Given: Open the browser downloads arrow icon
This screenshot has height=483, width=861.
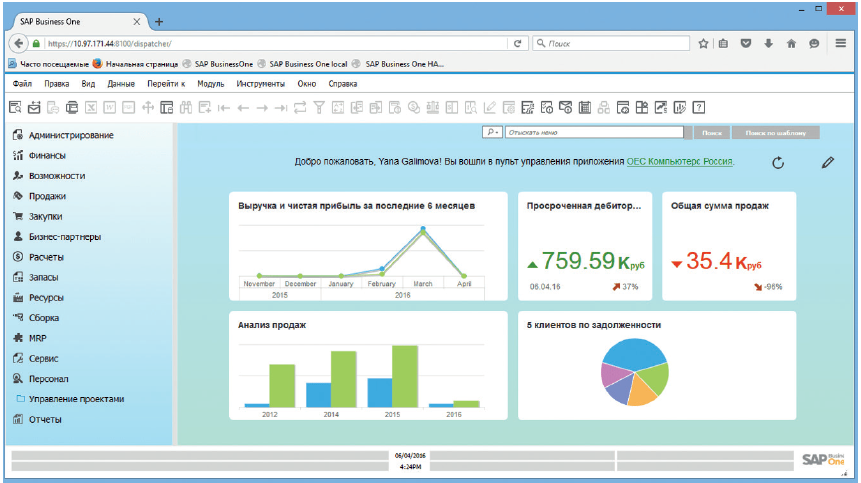Looking at the screenshot, I should tap(768, 43).
